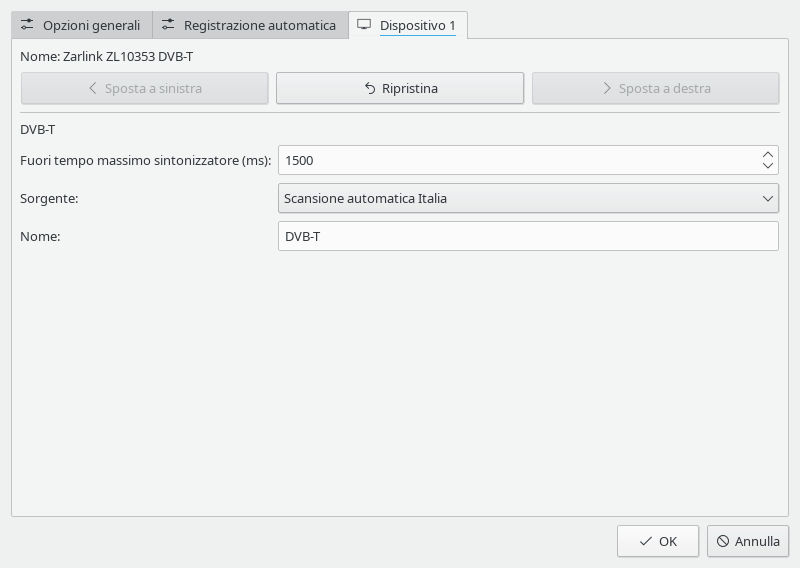Click Sposta a destra button

656,88
